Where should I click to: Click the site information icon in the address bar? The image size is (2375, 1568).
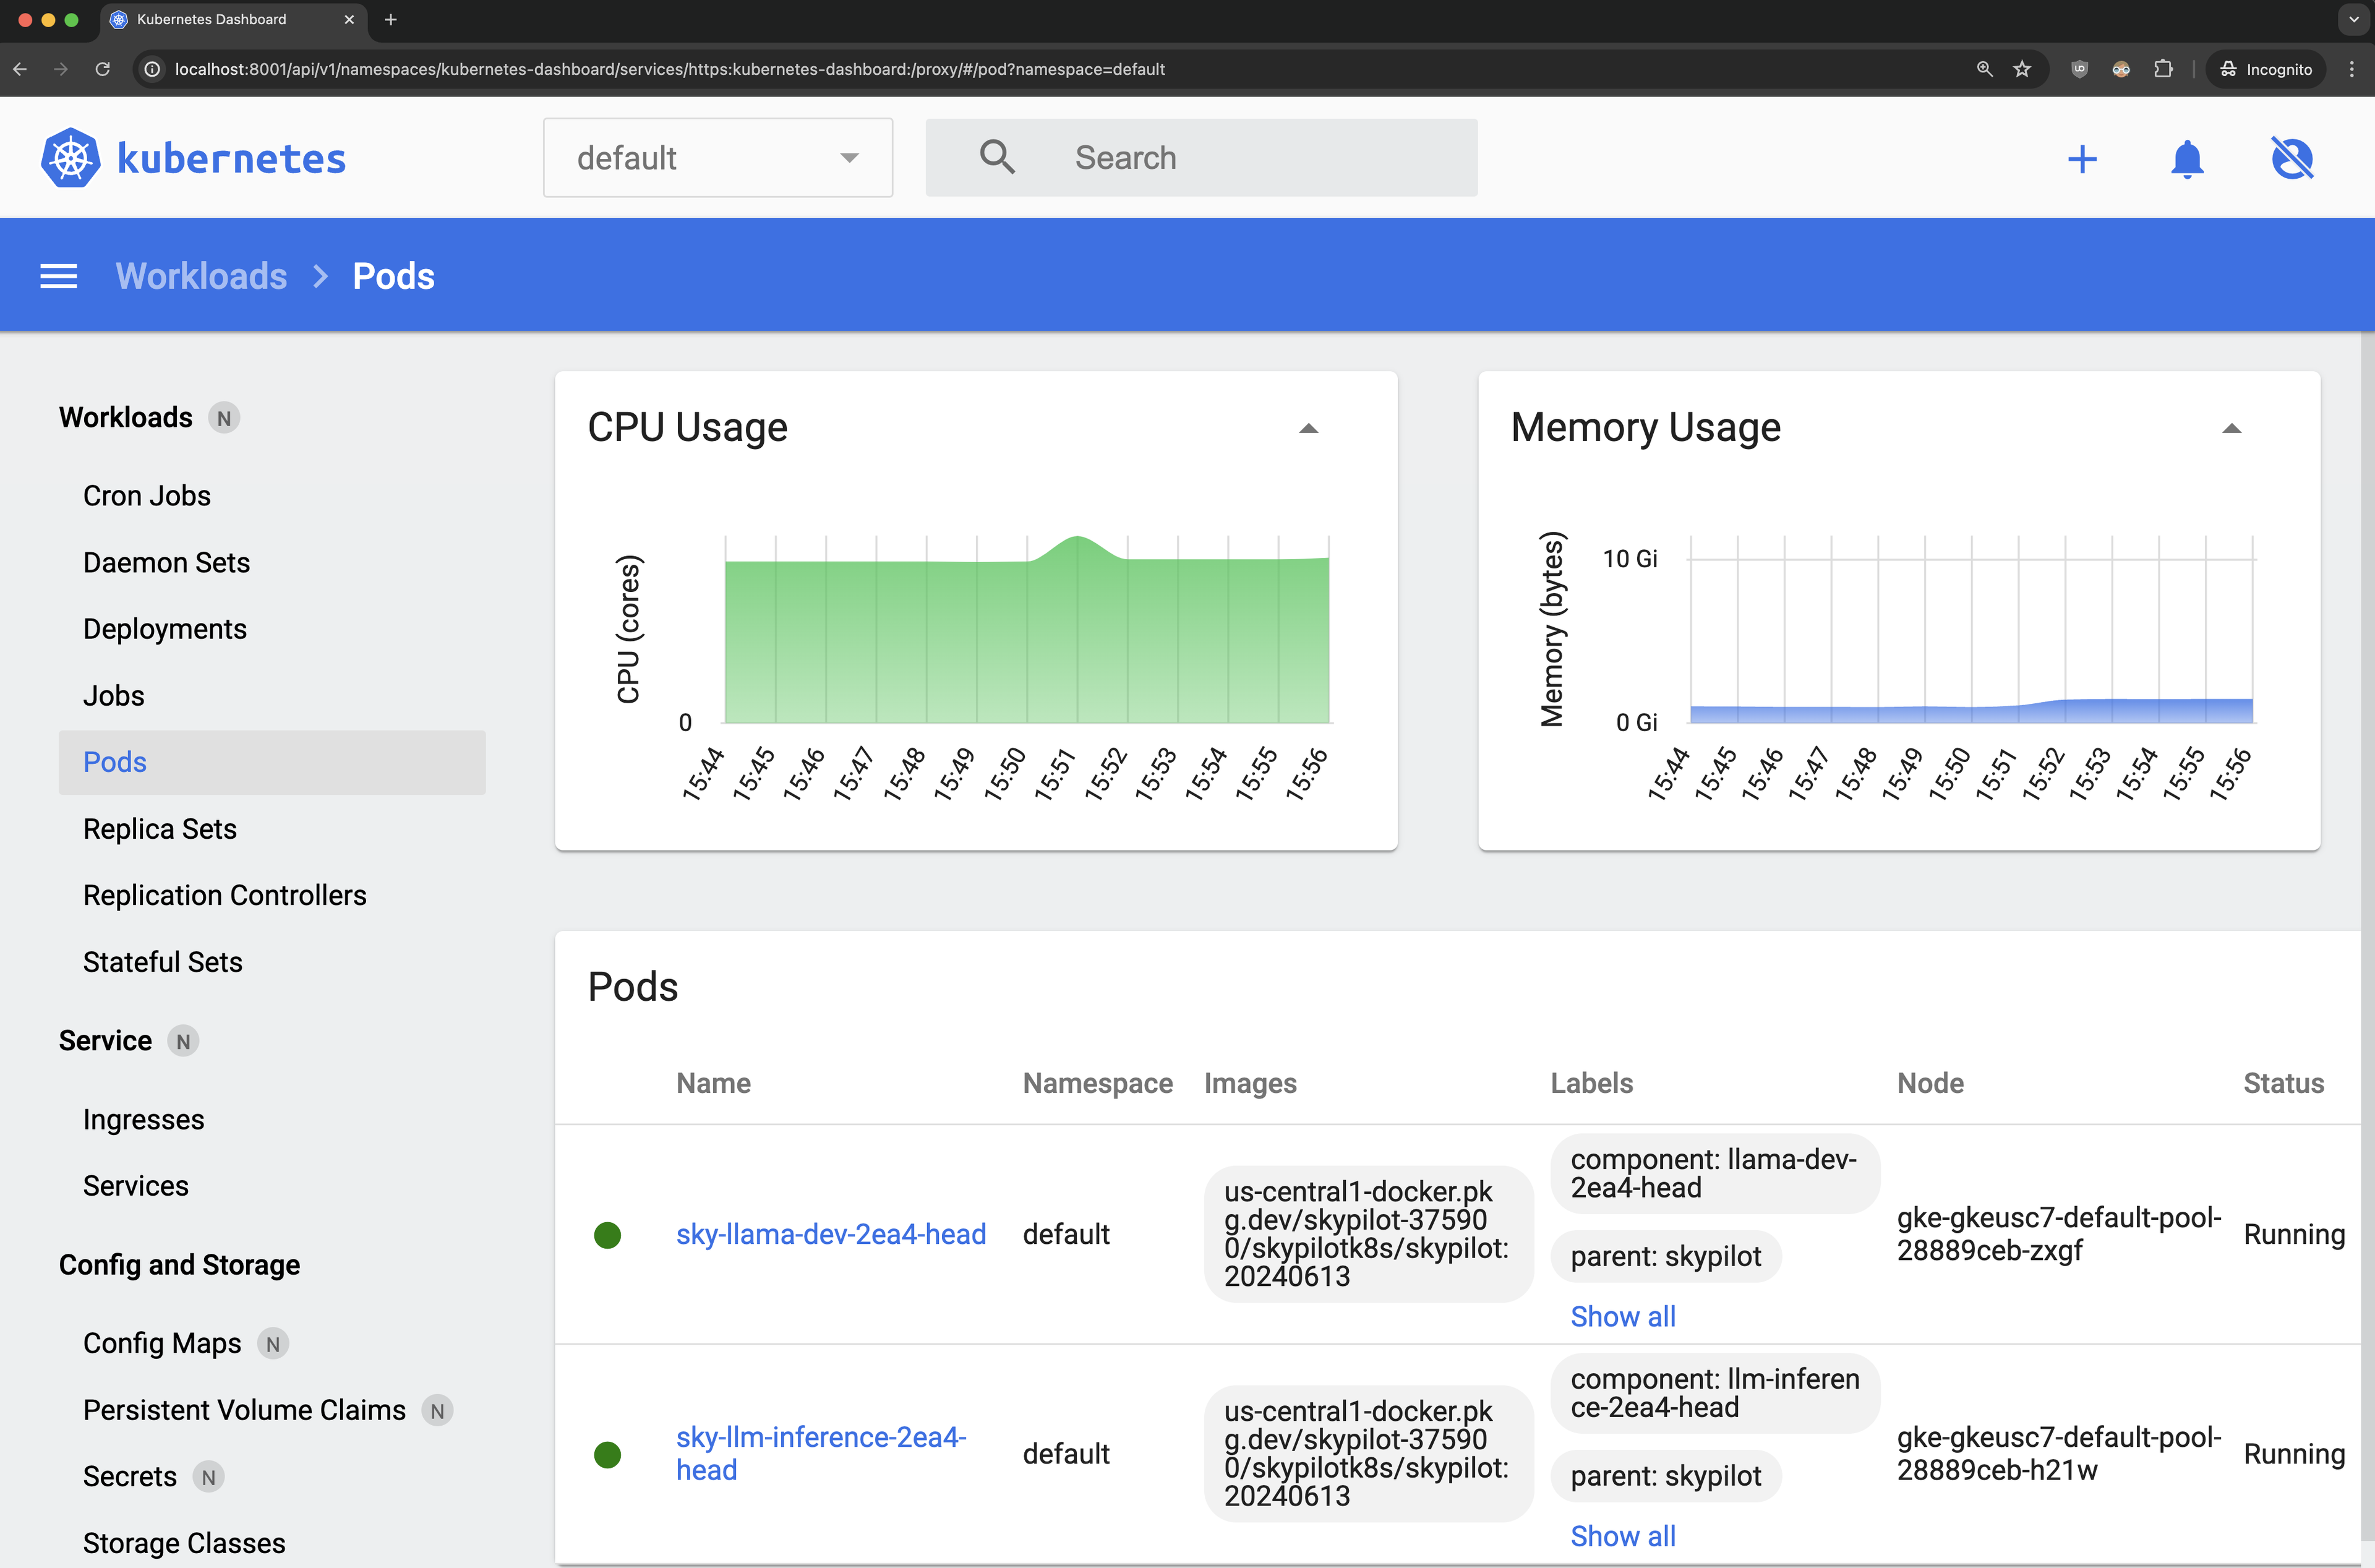(152, 69)
